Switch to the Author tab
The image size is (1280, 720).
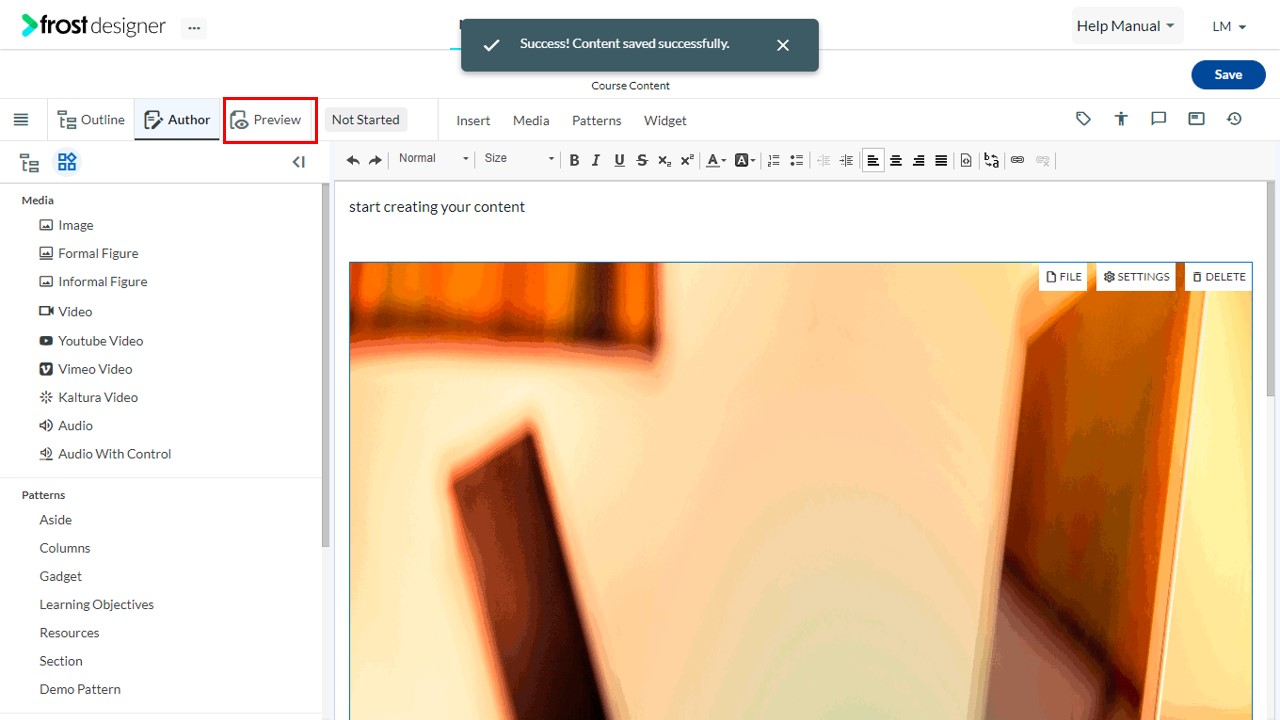click(x=177, y=120)
